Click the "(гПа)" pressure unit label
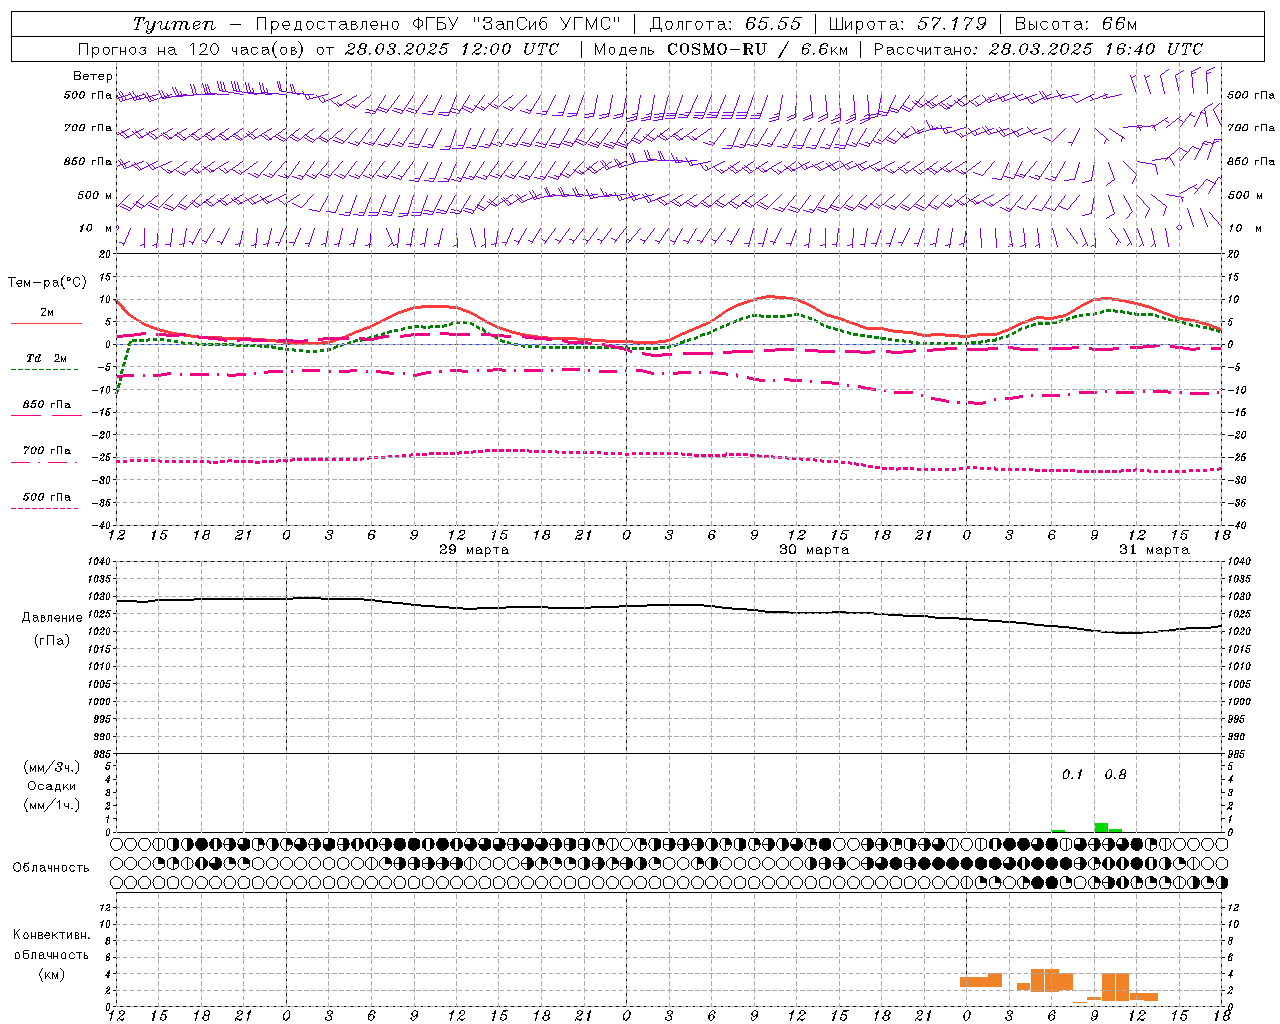Screen dimensions: 1280x1024 click(x=52, y=641)
